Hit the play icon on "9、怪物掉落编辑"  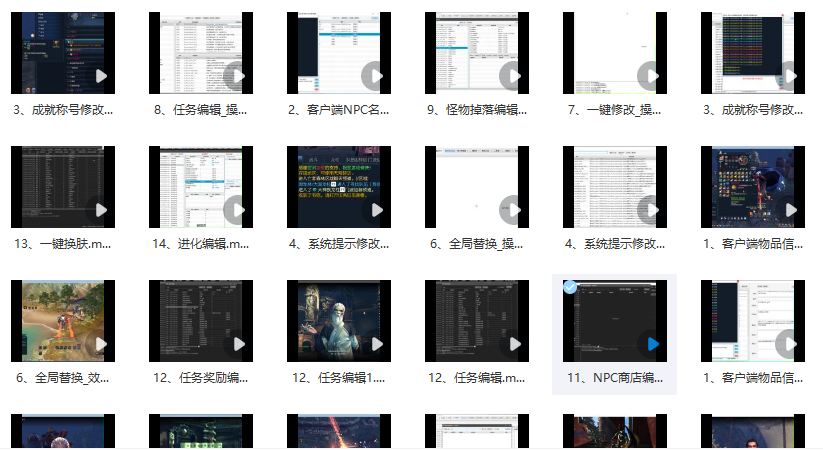pos(512,76)
